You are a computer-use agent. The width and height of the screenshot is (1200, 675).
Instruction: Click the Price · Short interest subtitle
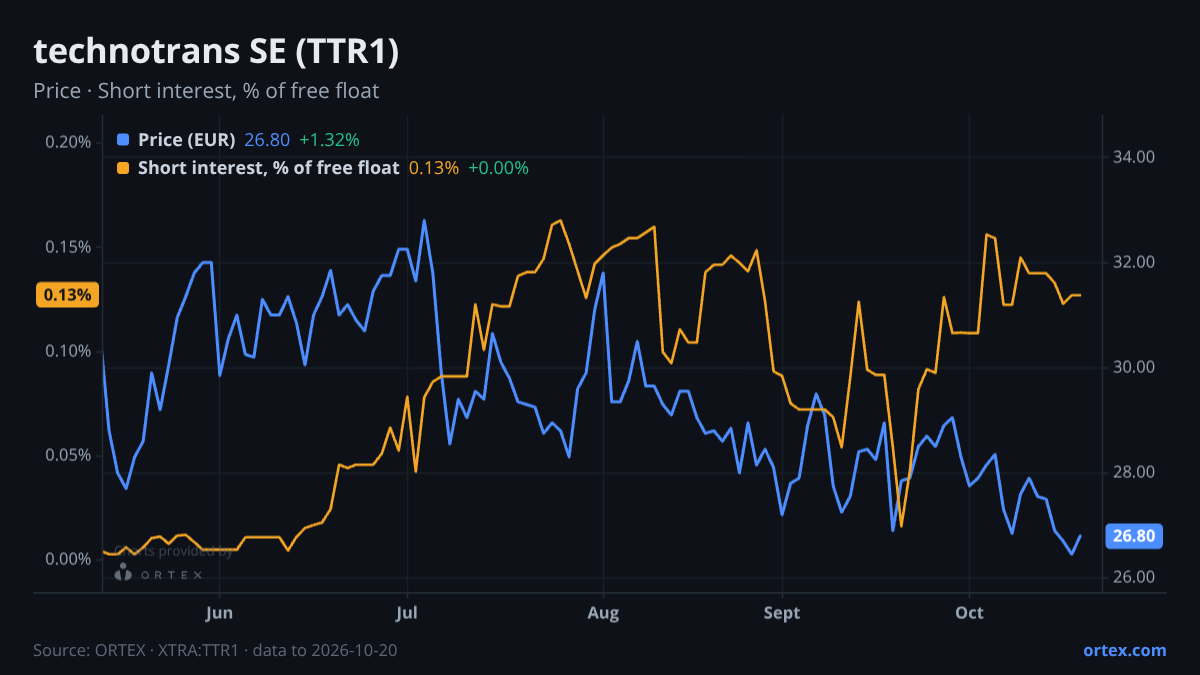point(206,91)
